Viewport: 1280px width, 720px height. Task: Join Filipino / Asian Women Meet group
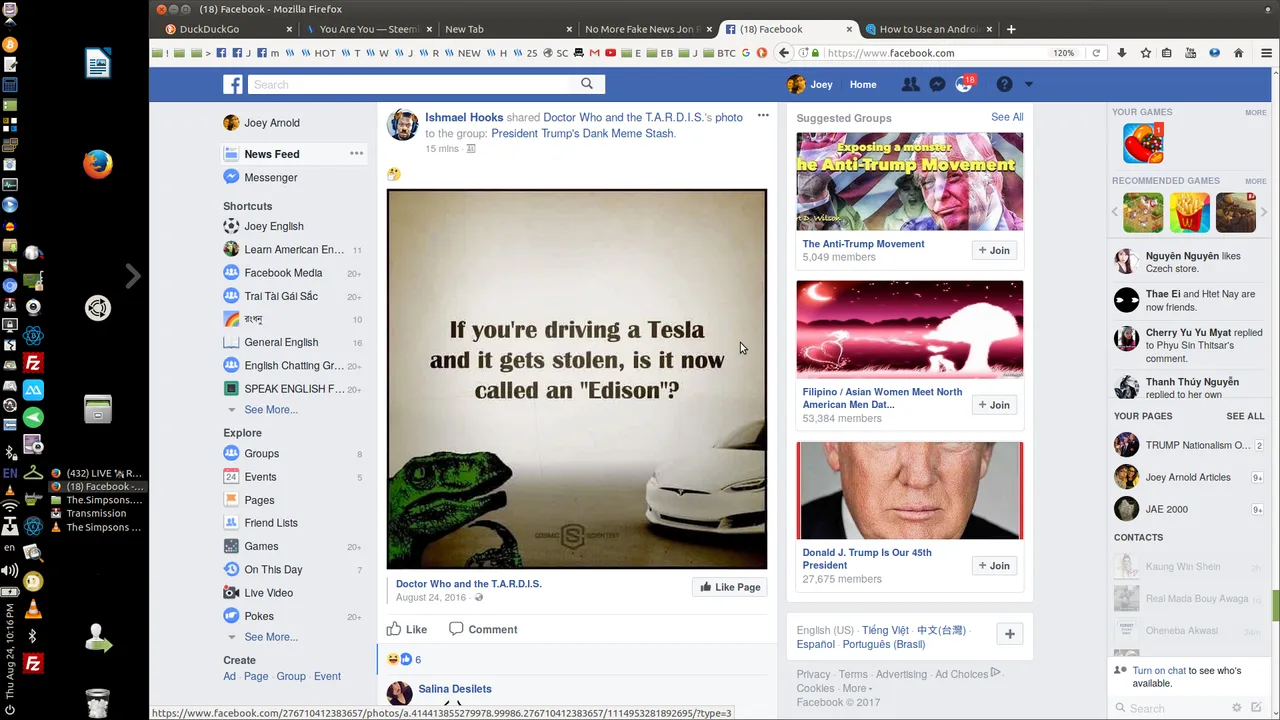[994, 405]
